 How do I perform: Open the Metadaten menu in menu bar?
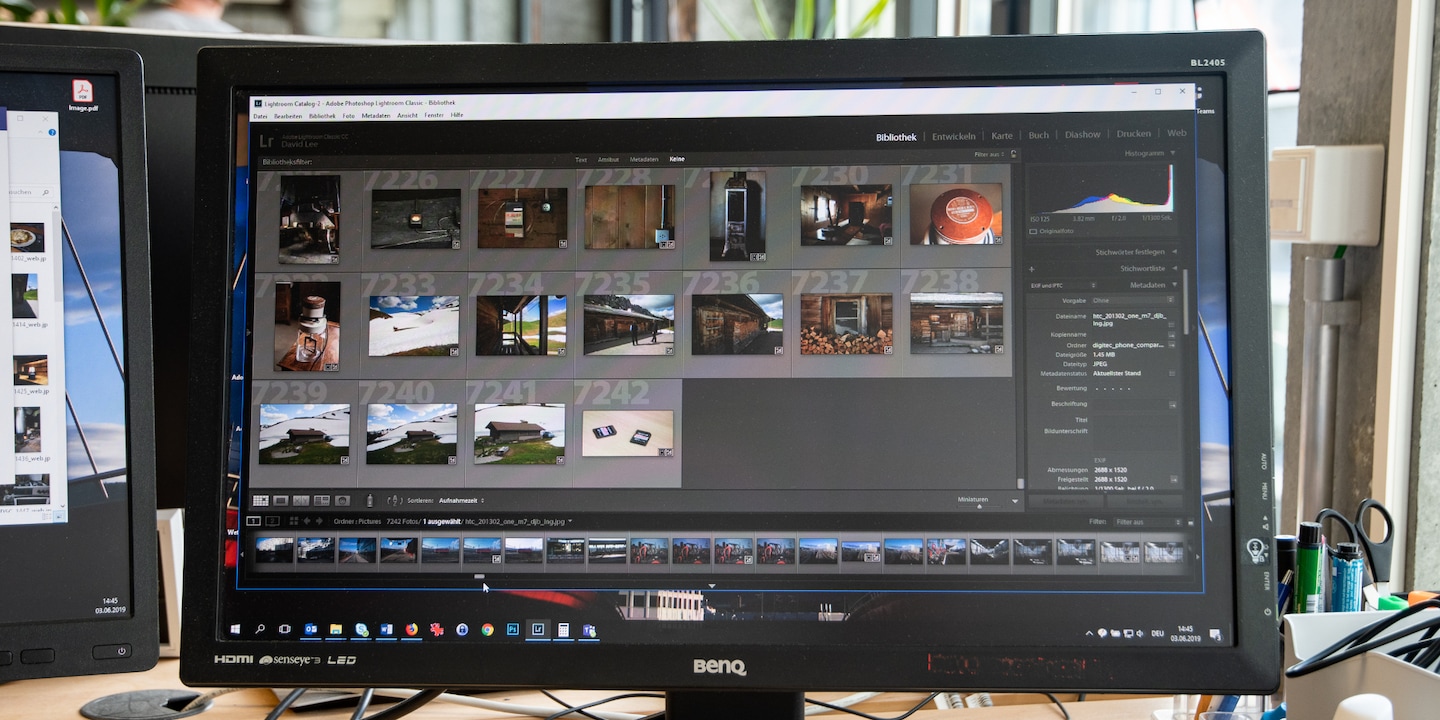point(376,116)
